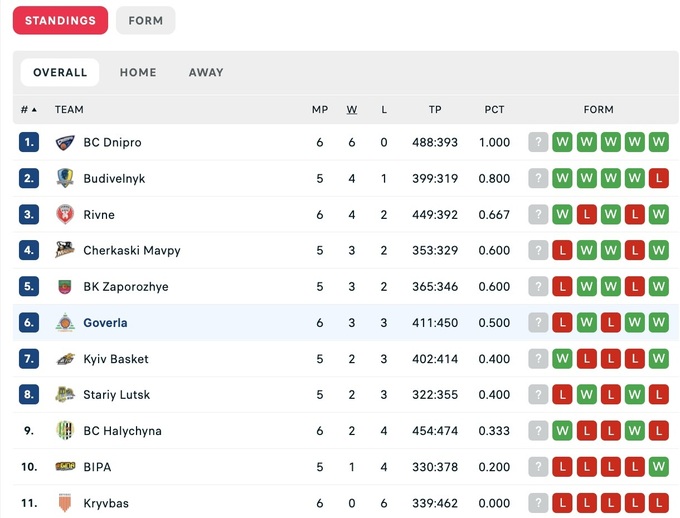680x518 pixels.
Task: Click BC Dnipro's gray question mark form badge
Action: pos(538,143)
